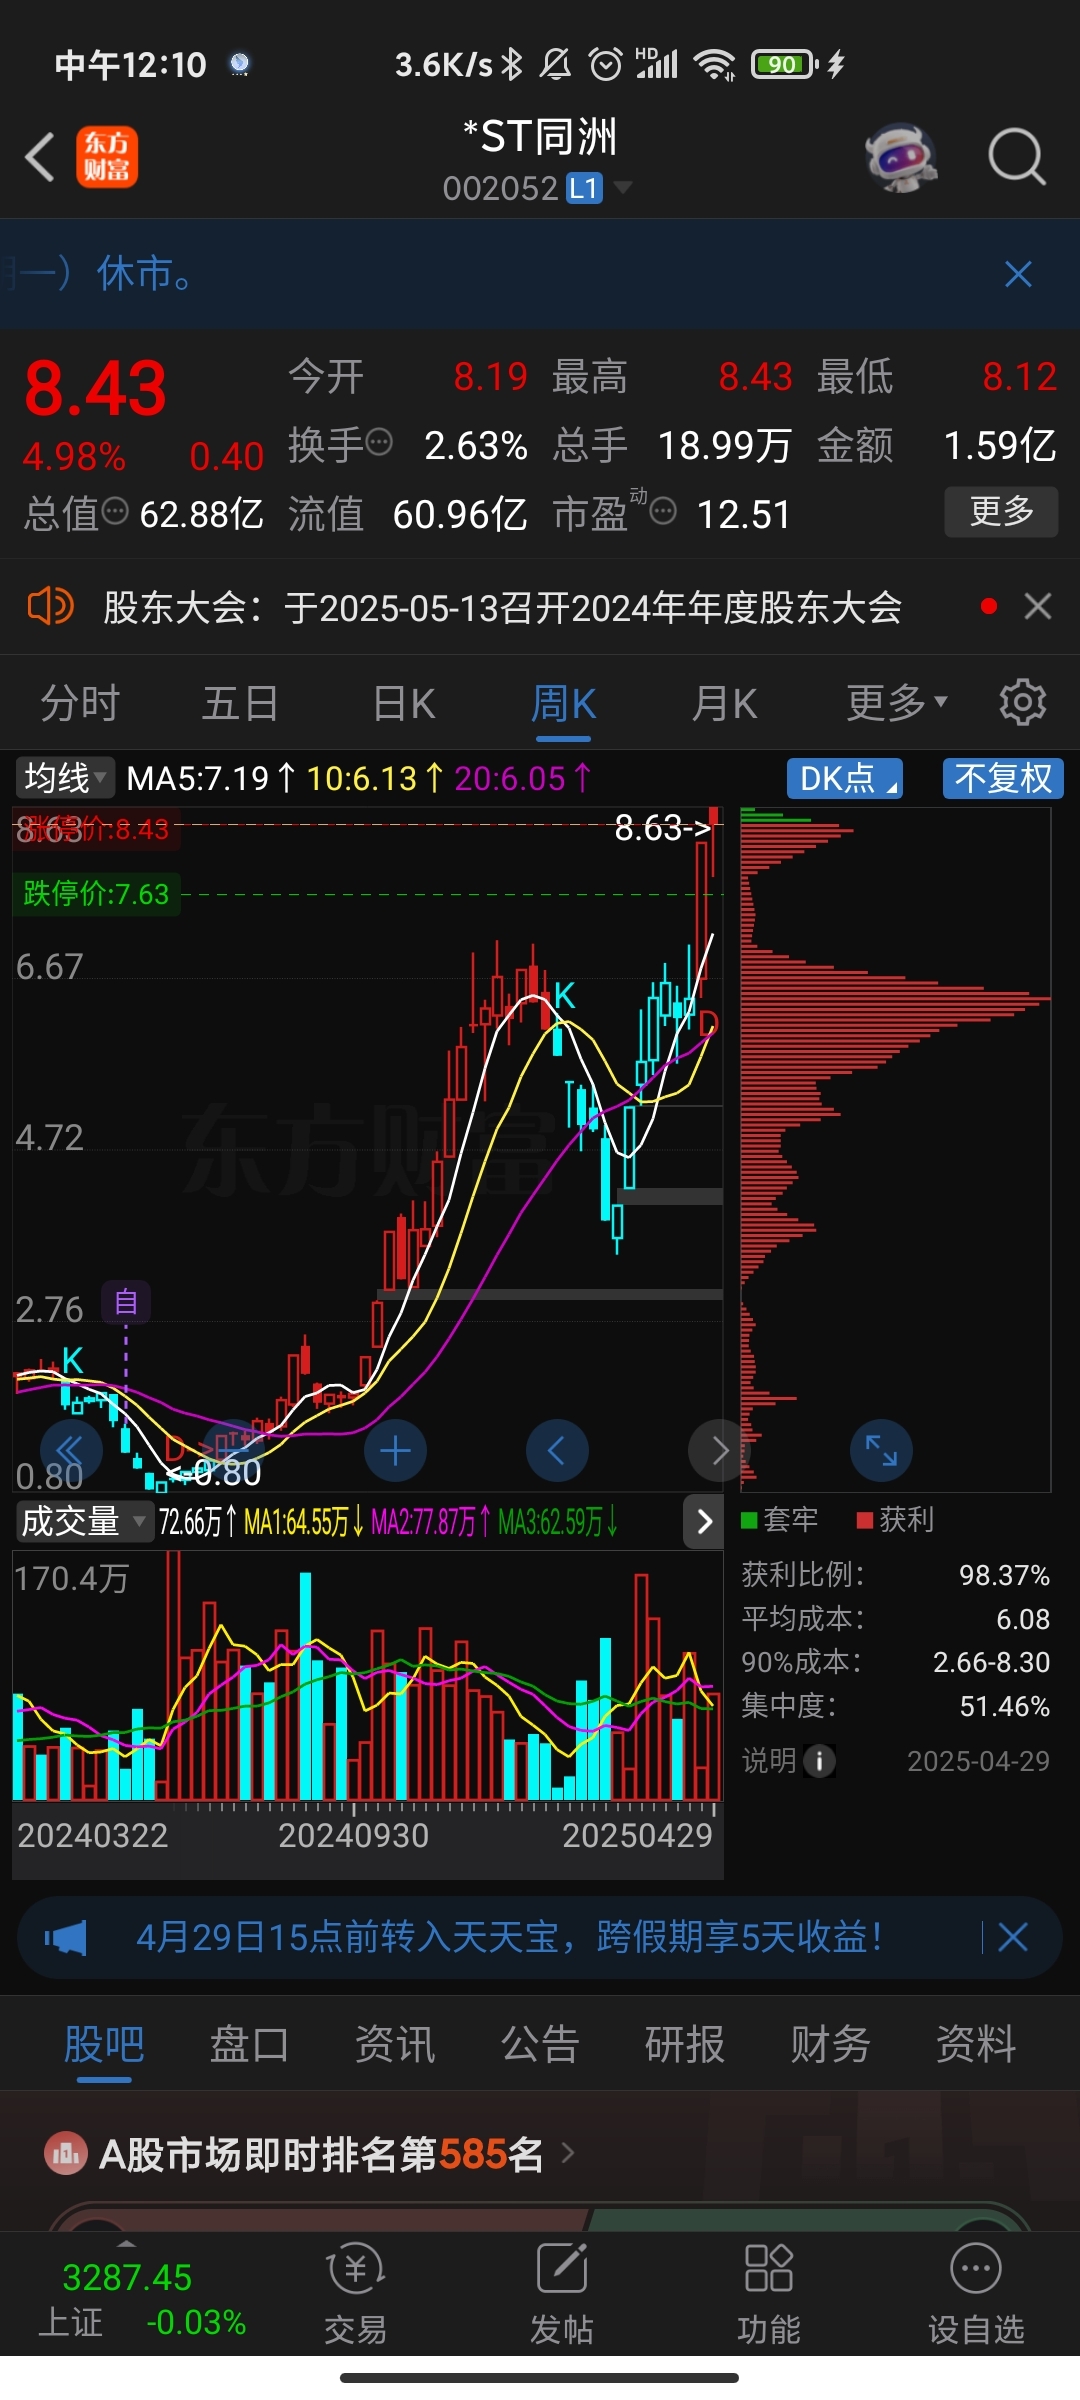The width and height of the screenshot is (1080, 2400).
Task: Tap the 平均成本 6.08 value
Action: pyautogui.click(x=1023, y=1619)
